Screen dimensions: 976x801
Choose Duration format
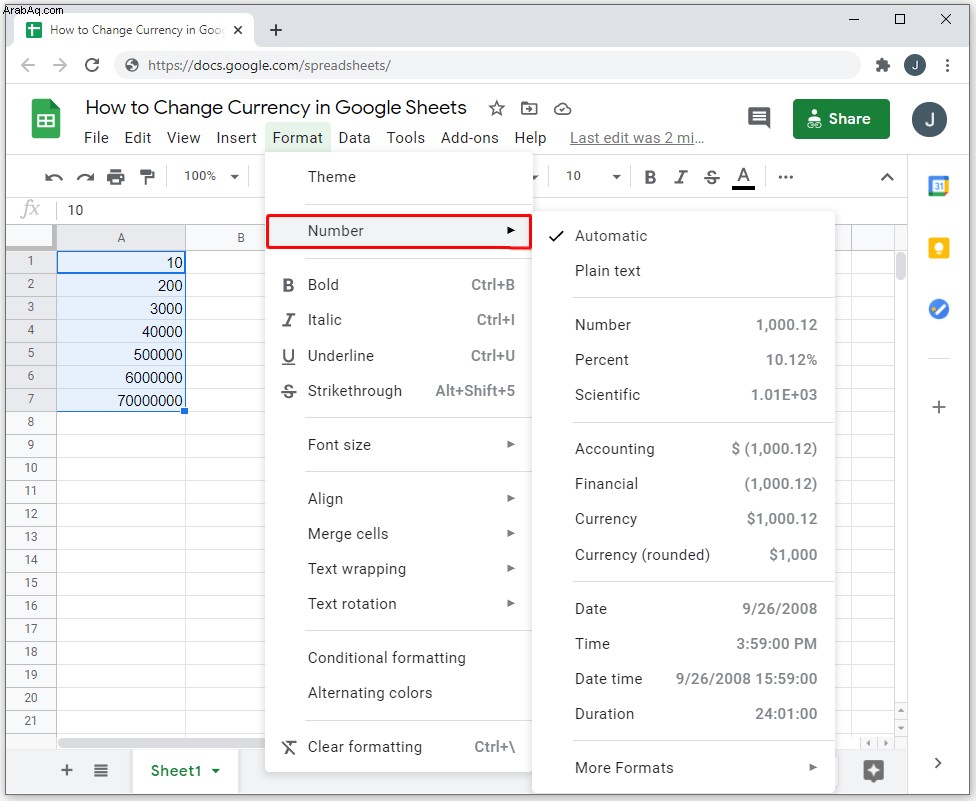pyautogui.click(x=683, y=714)
